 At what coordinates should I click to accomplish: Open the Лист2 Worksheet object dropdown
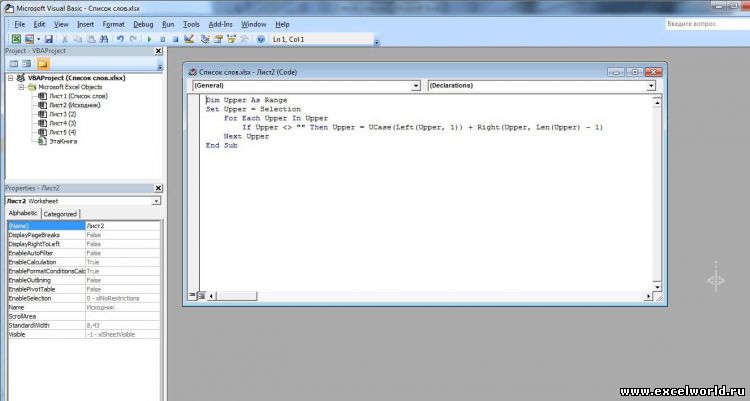(156, 201)
